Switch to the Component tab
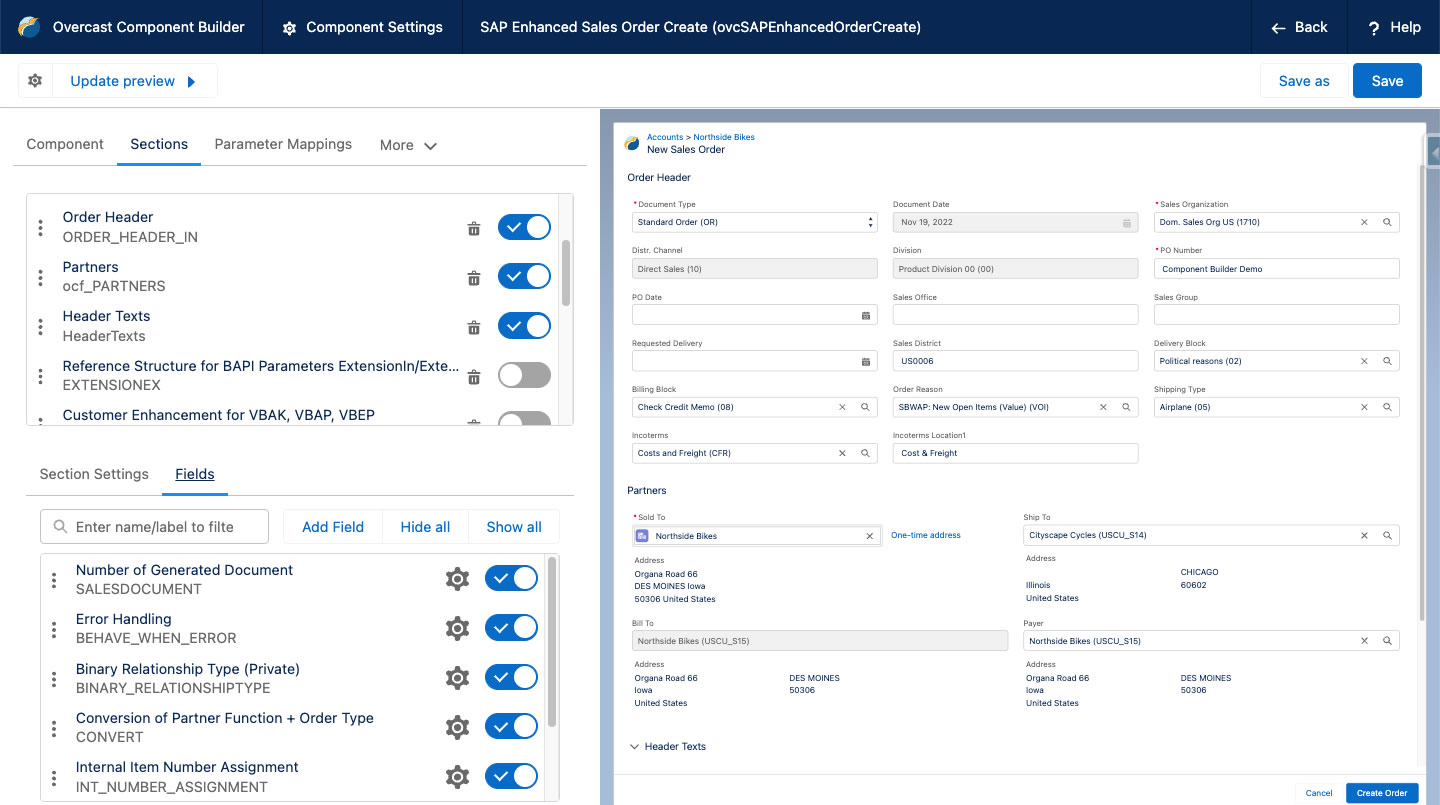The width and height of the screenshot is (1440, 805). click(65, 144)
